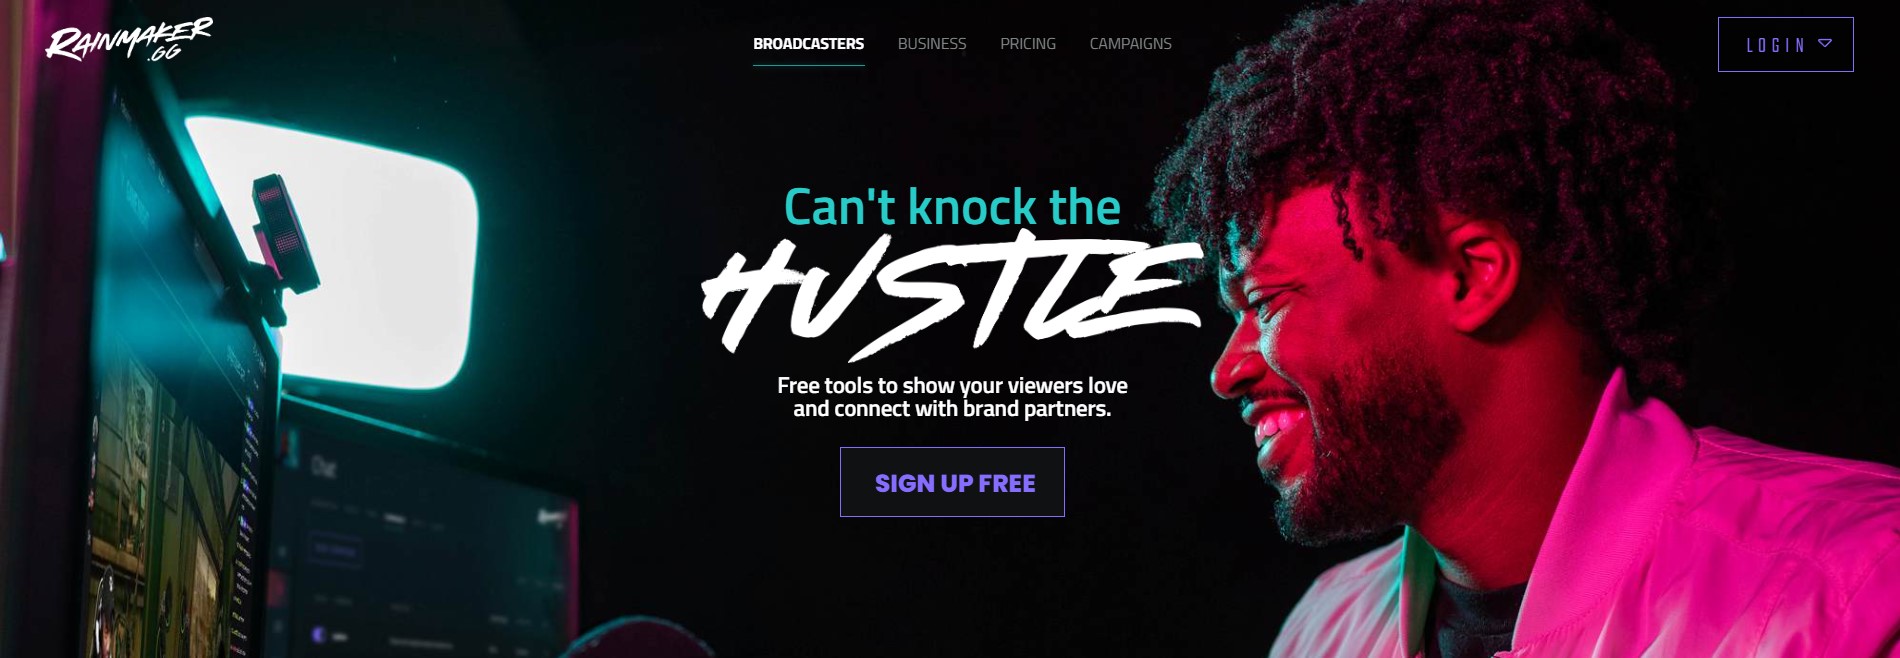This screenshot has height=658, width=1900.
Task: Click the HUSTLE brush-script graphic
Action: coord(952,296)
